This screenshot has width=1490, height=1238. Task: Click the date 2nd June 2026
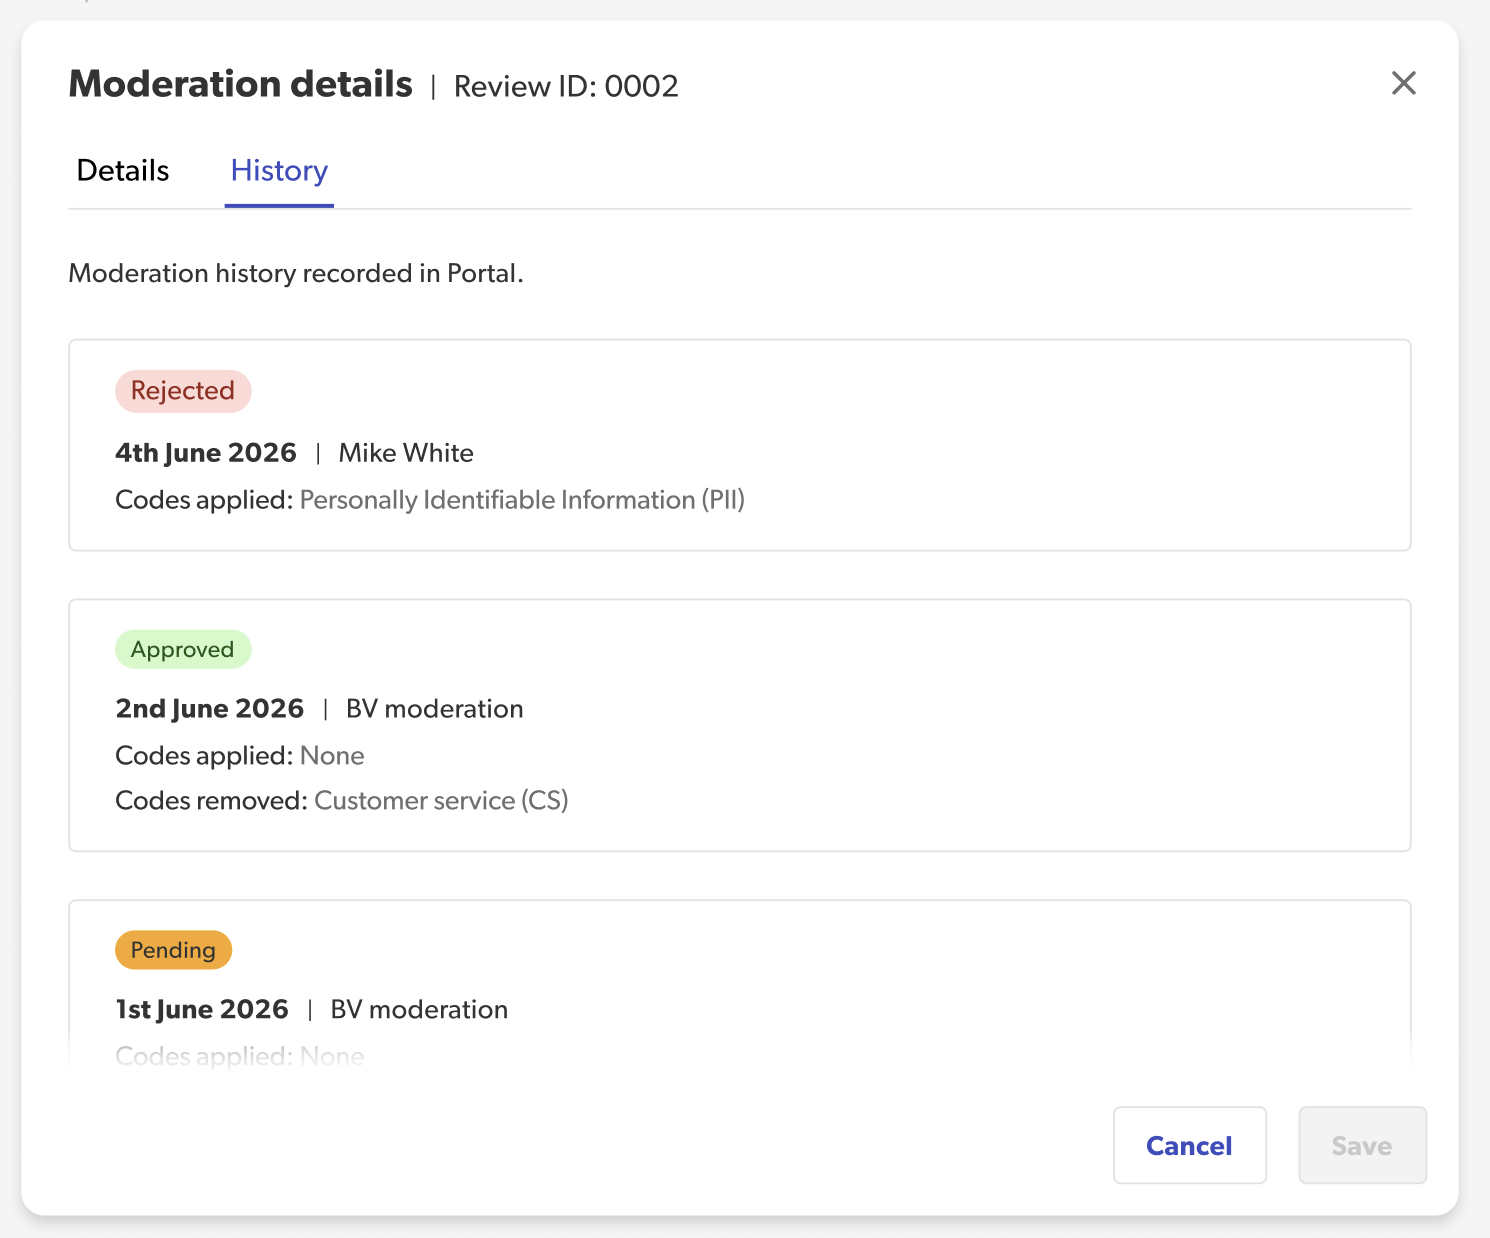210,709
